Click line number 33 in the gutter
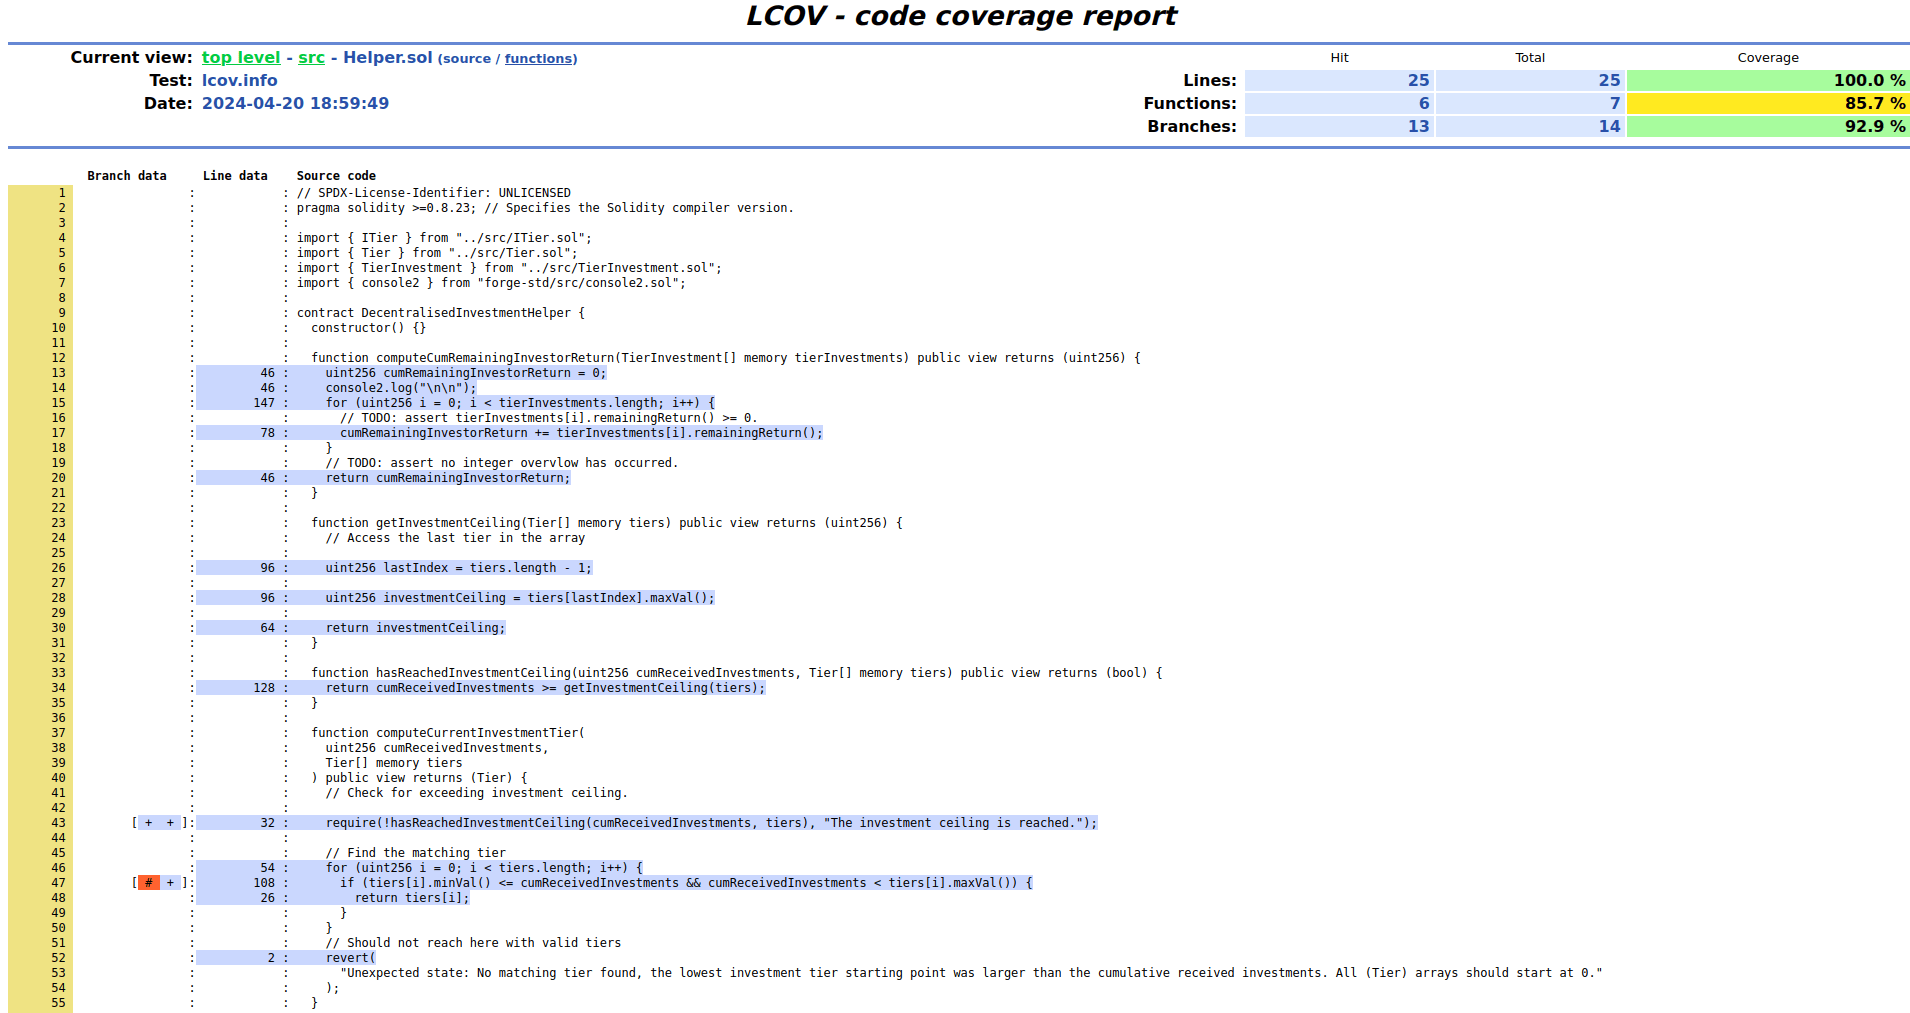Image resolution: width=1910 pixels, height=1013 pixels. pos(59,673)
